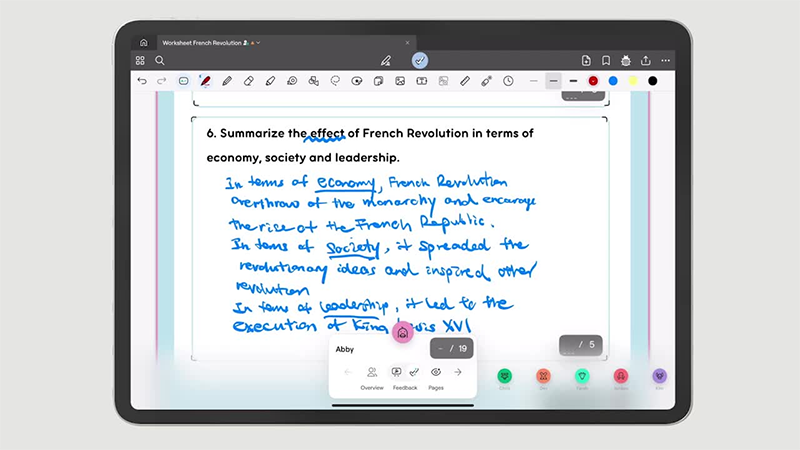
Task: Select the sticky note tool icon
Action: point(379,81)
